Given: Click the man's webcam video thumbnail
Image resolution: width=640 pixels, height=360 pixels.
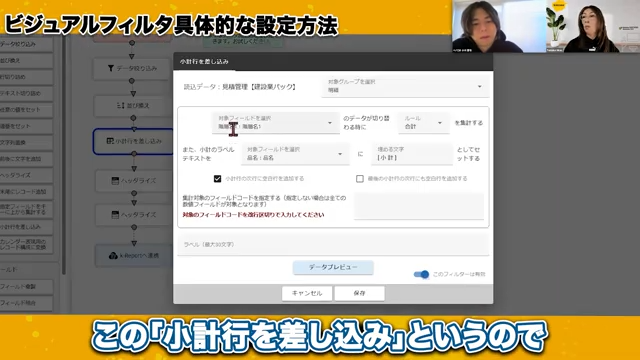Looking at the screenshot, I should (499, 26).
